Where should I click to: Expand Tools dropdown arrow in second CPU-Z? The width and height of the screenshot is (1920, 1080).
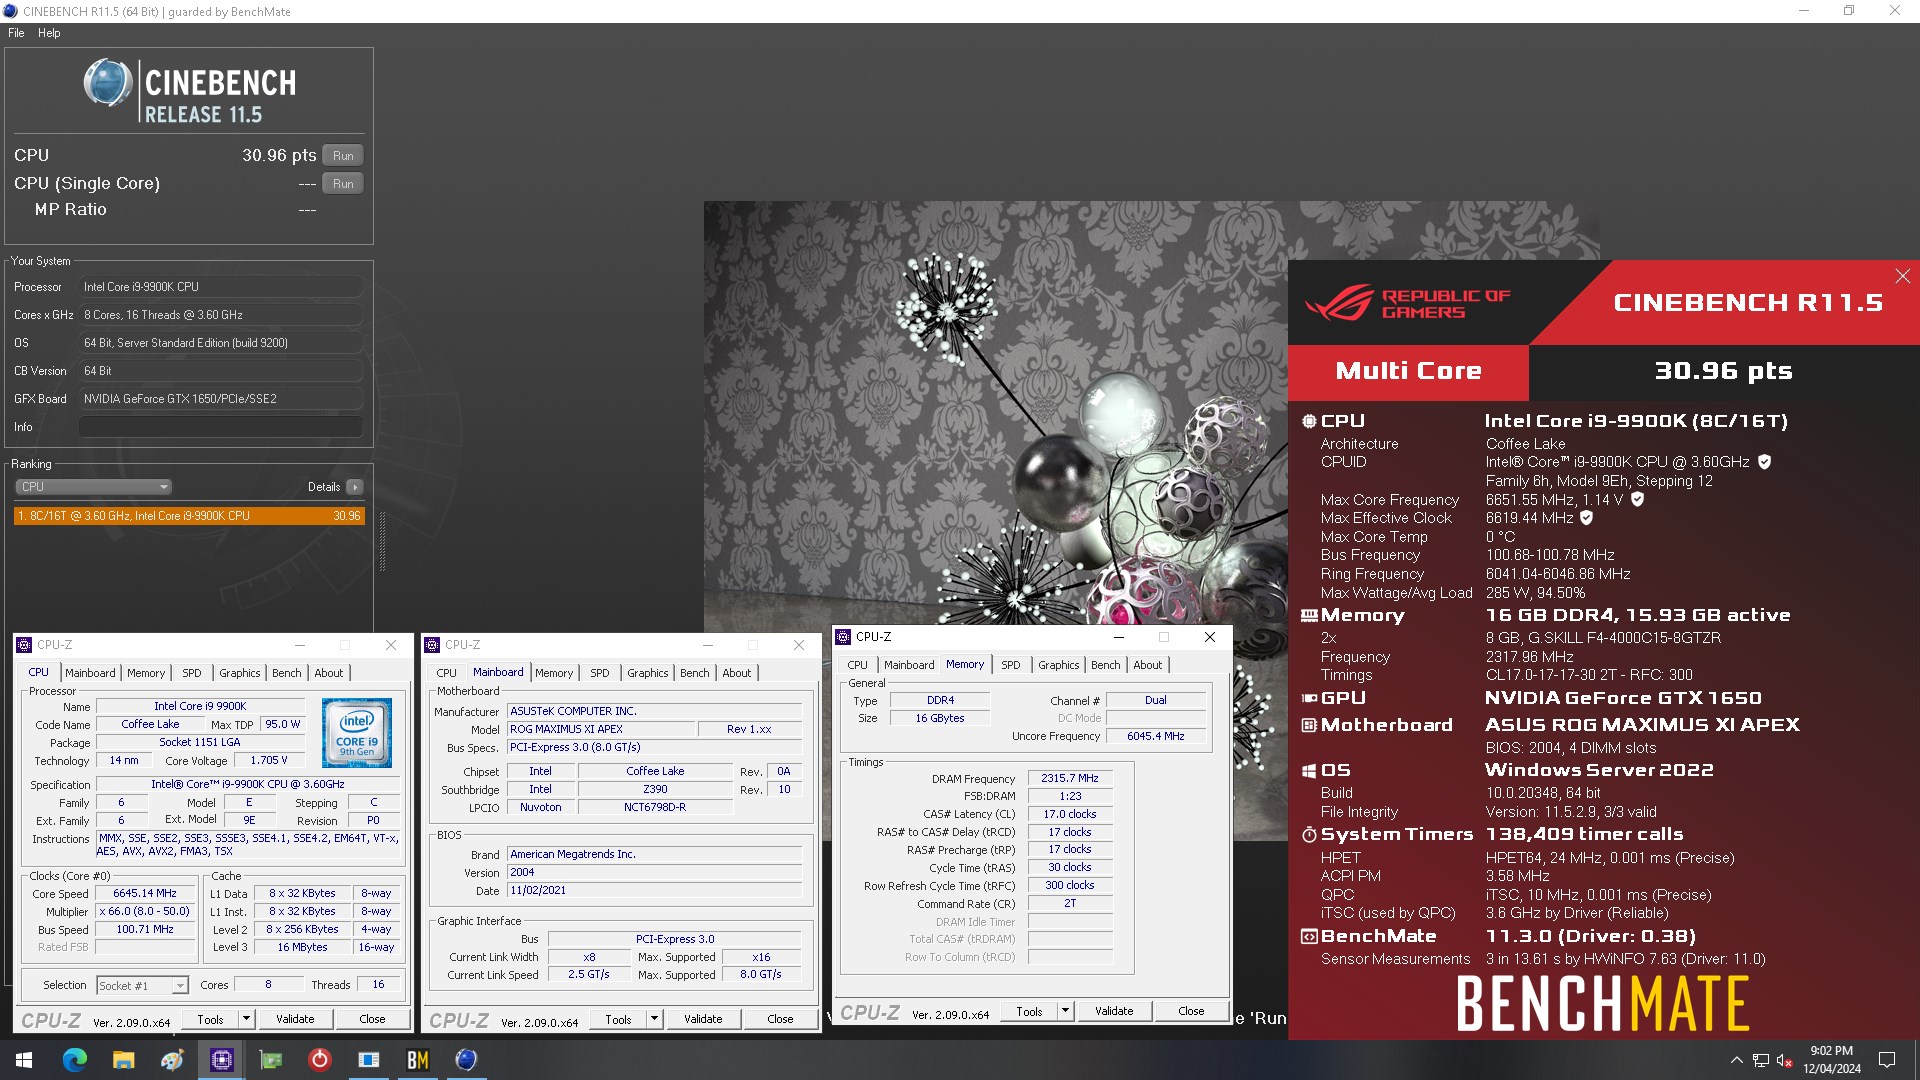654,1019
